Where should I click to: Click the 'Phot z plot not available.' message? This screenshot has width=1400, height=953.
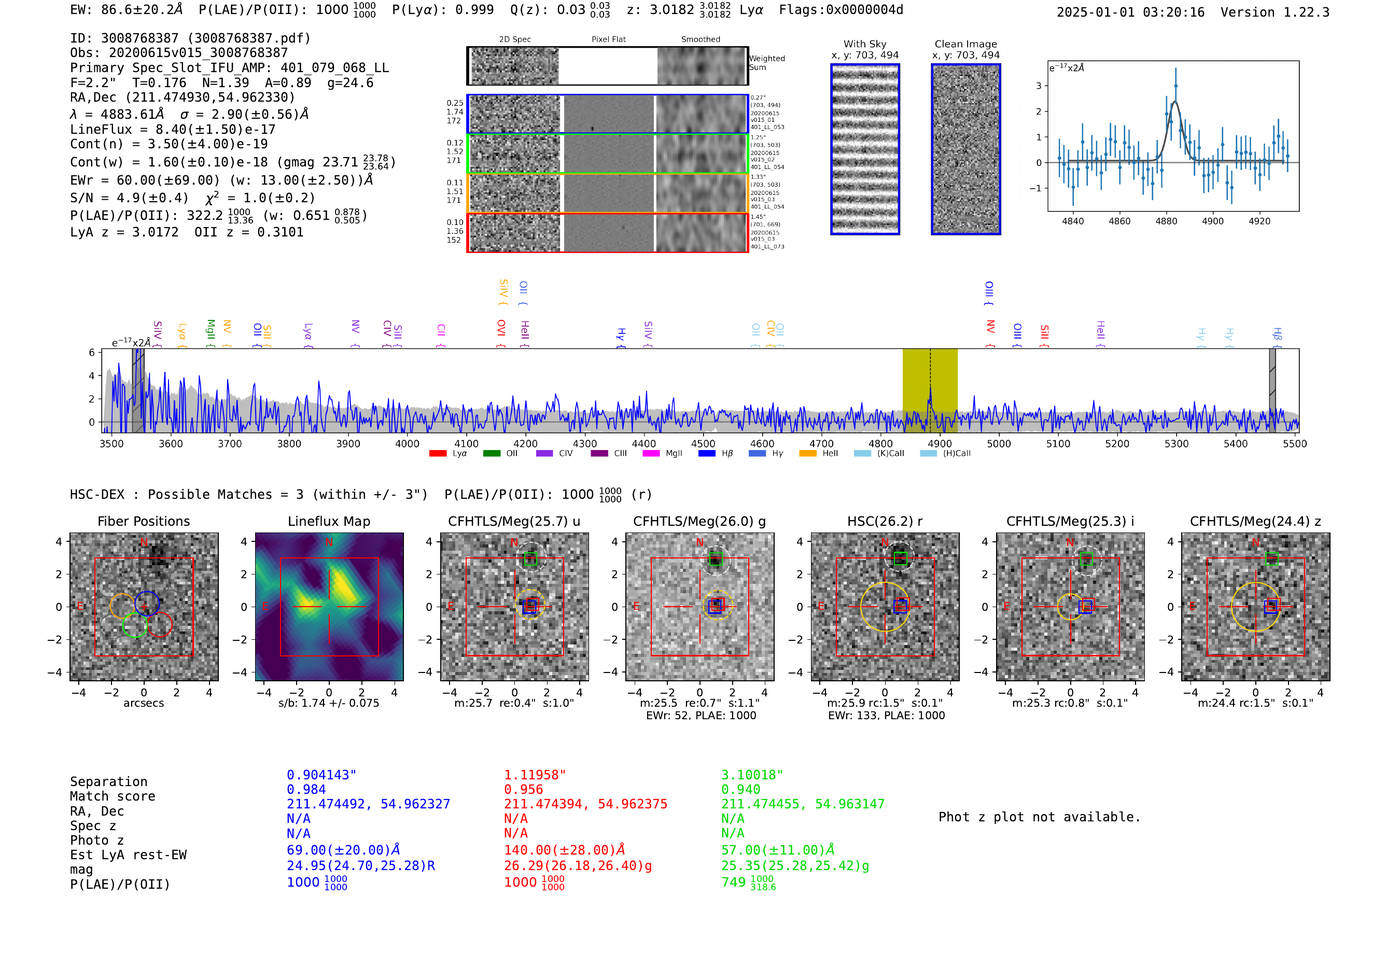(1039, 817)
